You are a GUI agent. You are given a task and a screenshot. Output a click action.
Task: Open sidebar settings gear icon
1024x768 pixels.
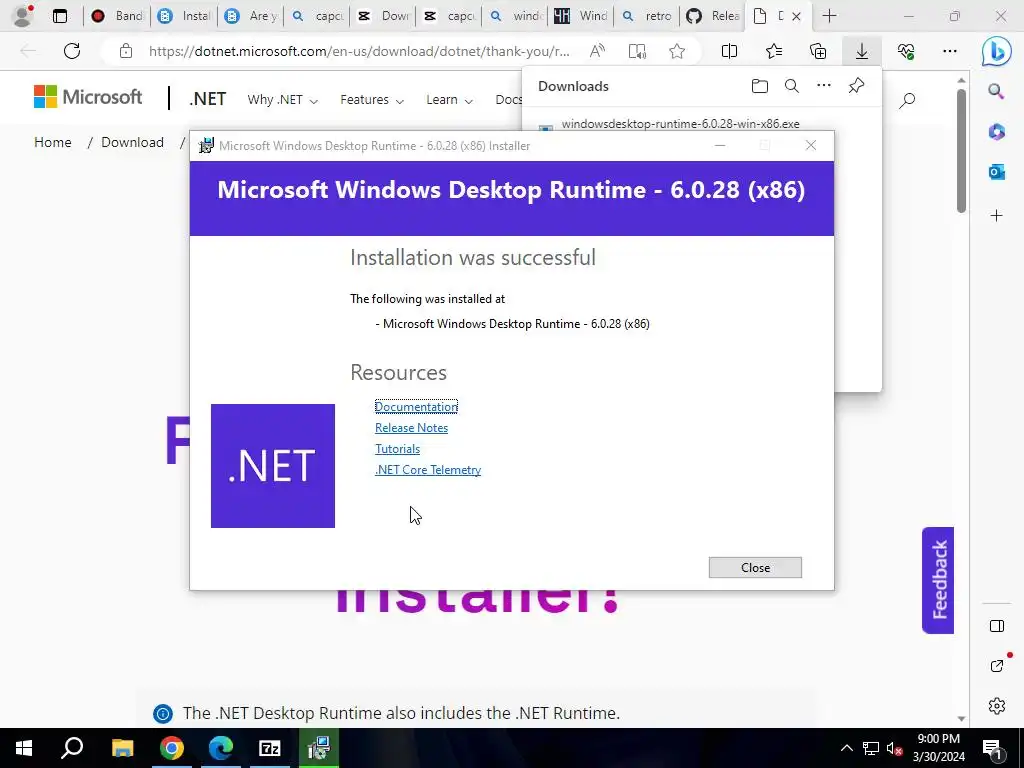pos(997,706)
